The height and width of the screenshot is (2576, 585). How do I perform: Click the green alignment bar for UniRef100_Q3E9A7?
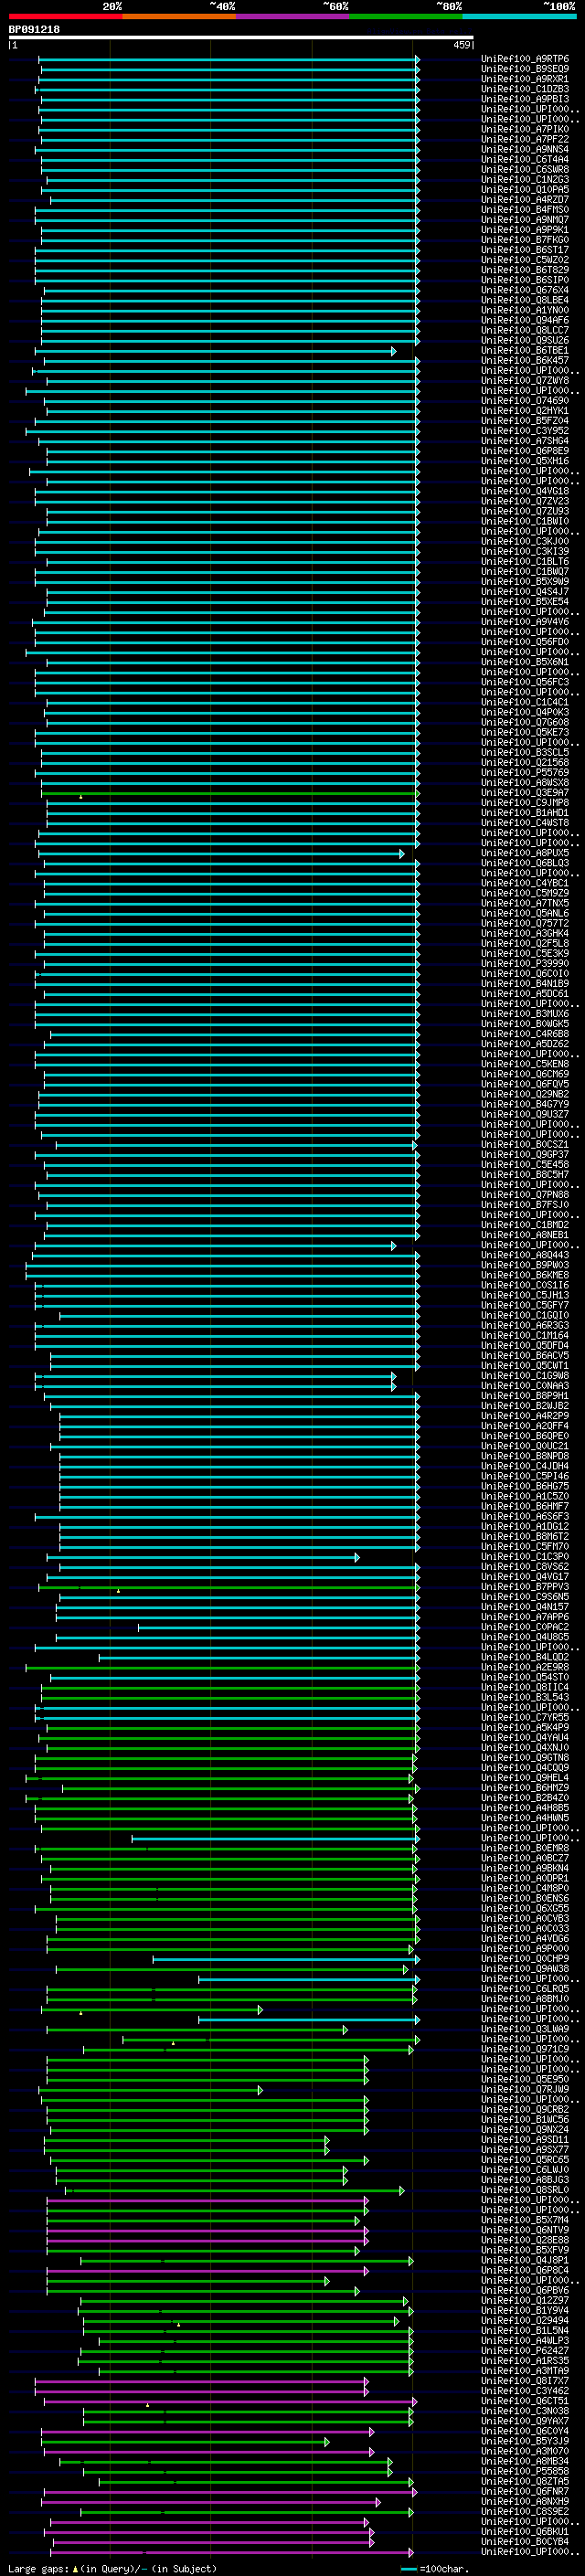230,793
